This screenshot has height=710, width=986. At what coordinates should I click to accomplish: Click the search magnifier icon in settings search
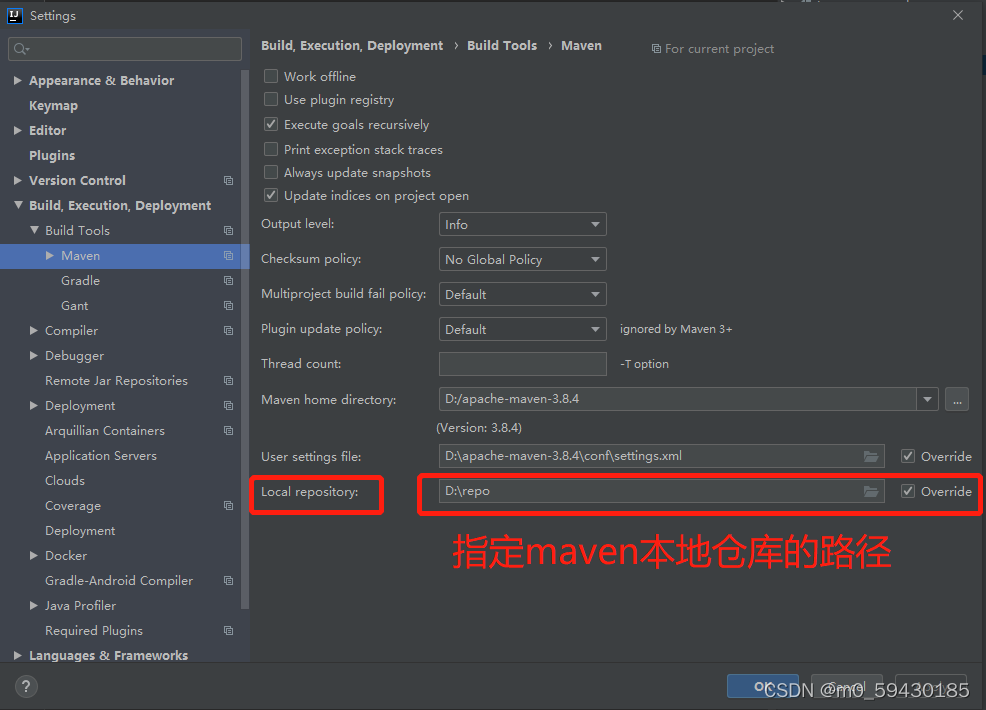[x=21, y=49]
